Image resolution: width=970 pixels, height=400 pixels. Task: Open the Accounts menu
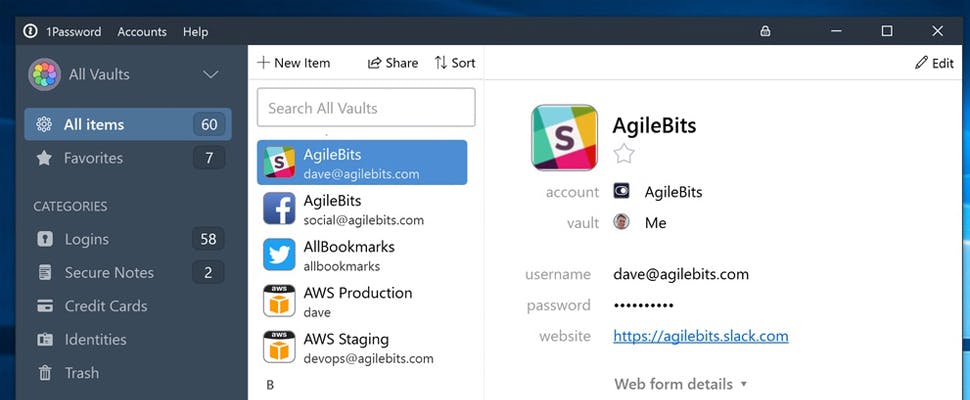click(x=142, y=32)
